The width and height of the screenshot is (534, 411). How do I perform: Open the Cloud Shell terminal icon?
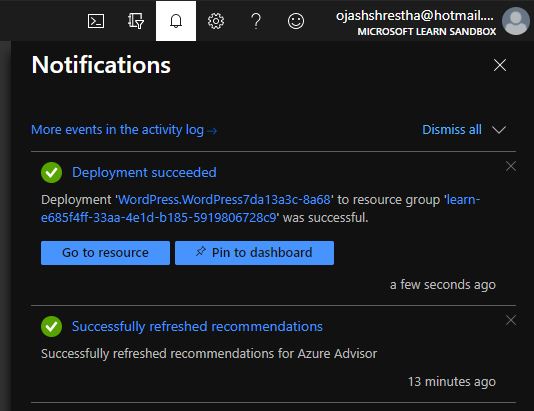coord(96,21)
